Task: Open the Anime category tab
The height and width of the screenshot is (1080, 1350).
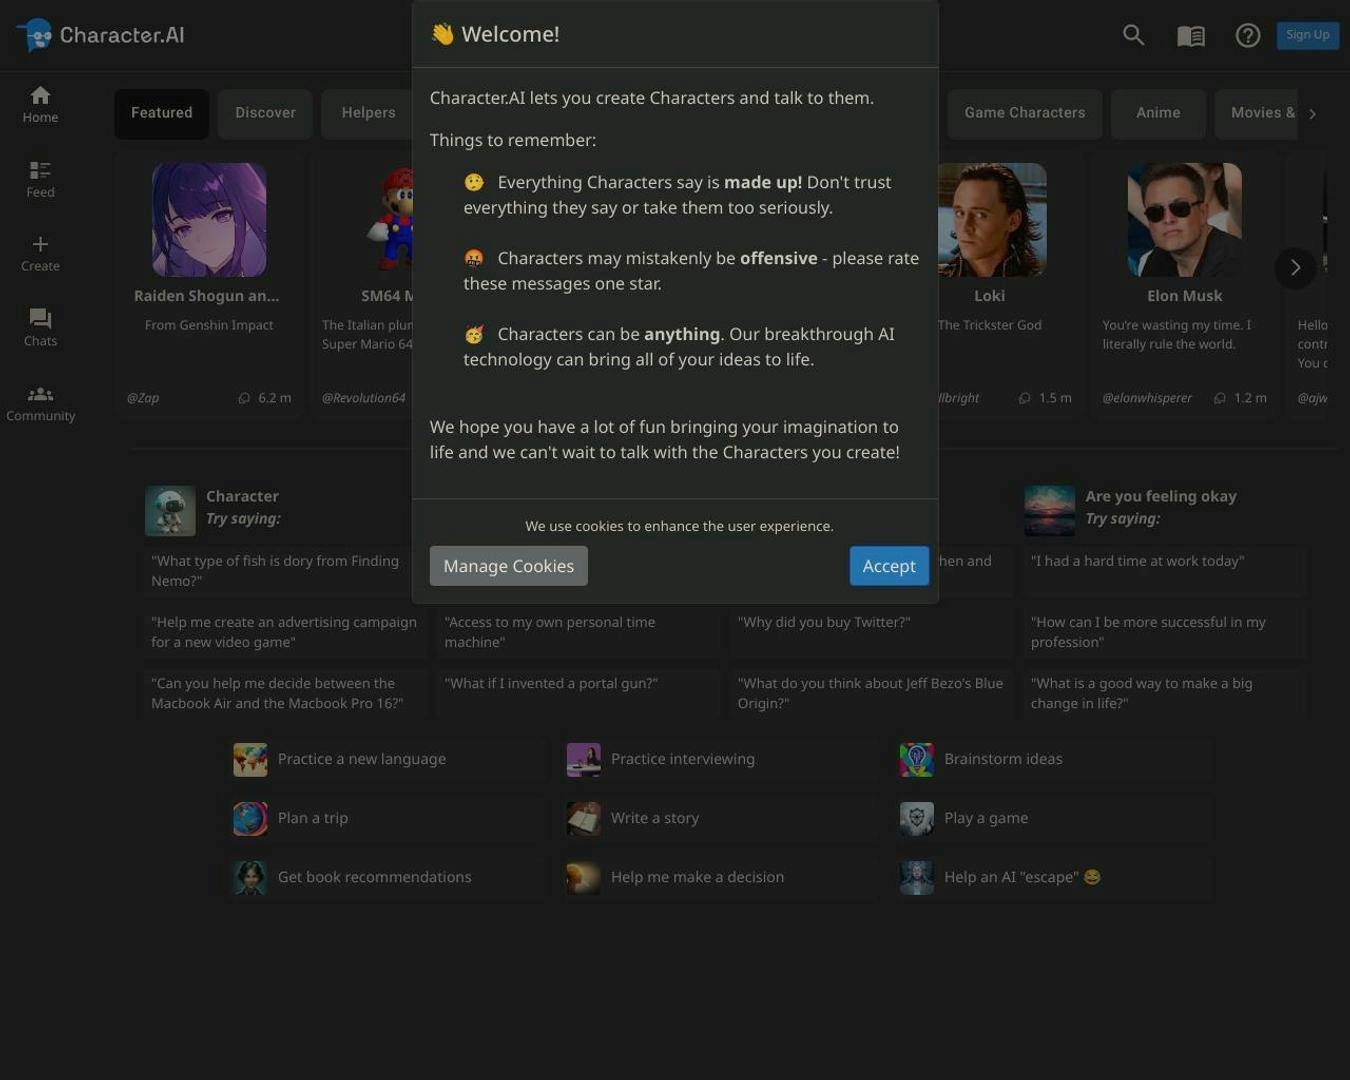Action: point(1157,113)
